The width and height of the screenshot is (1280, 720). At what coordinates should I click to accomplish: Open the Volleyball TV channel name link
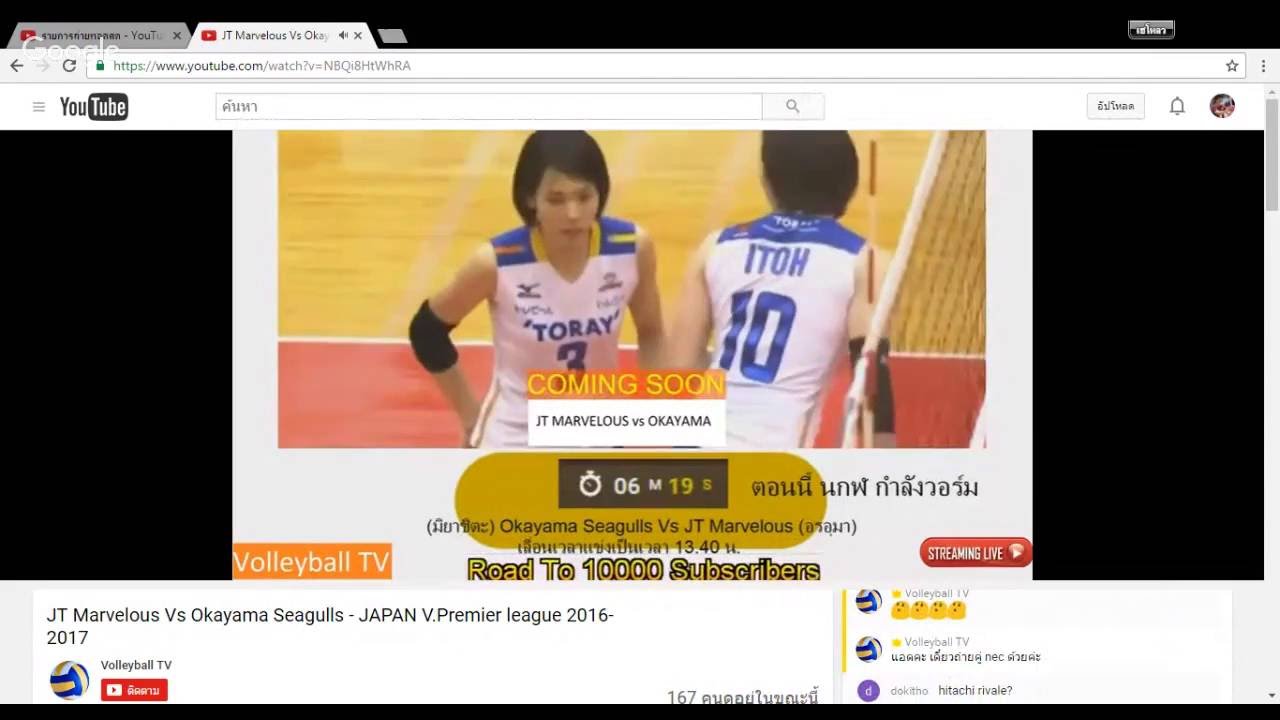point(136,665)
